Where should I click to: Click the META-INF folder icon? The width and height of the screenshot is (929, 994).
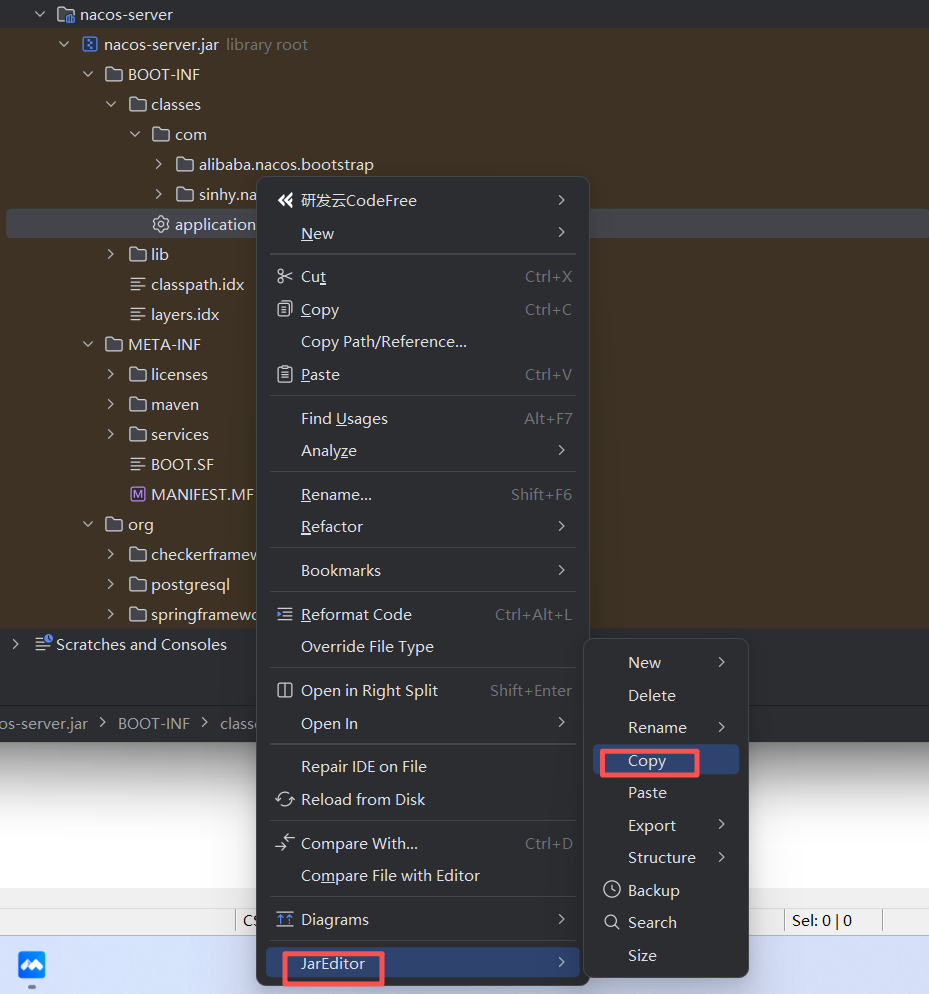pyautogui.click(x=114, y=344)
